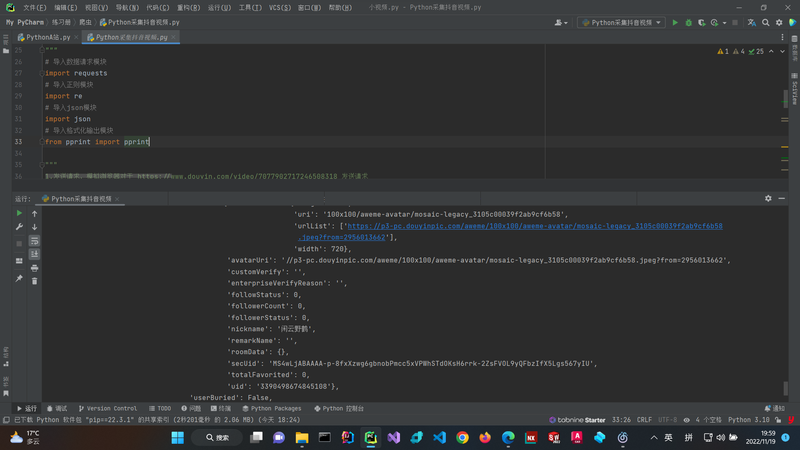Screen dimensions: 800x450
Task: Open the Python Packages tool window
Action: point(272,409)
